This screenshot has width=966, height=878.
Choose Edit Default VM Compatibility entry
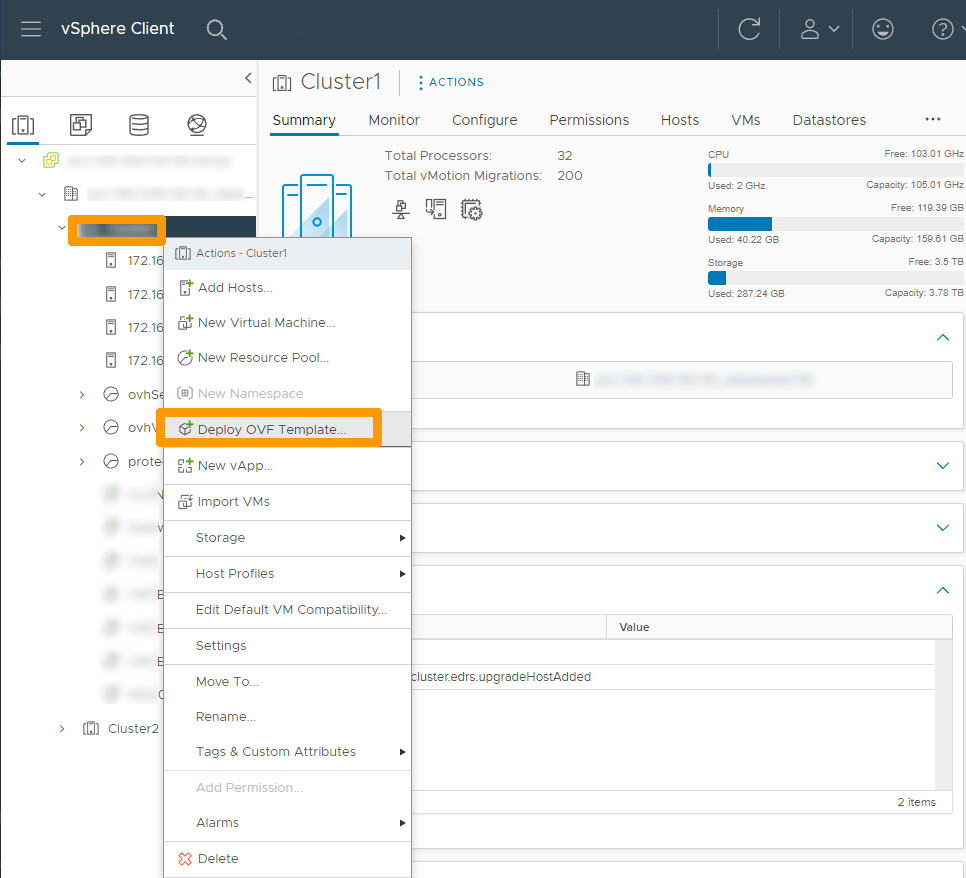(x=288, y=610)
